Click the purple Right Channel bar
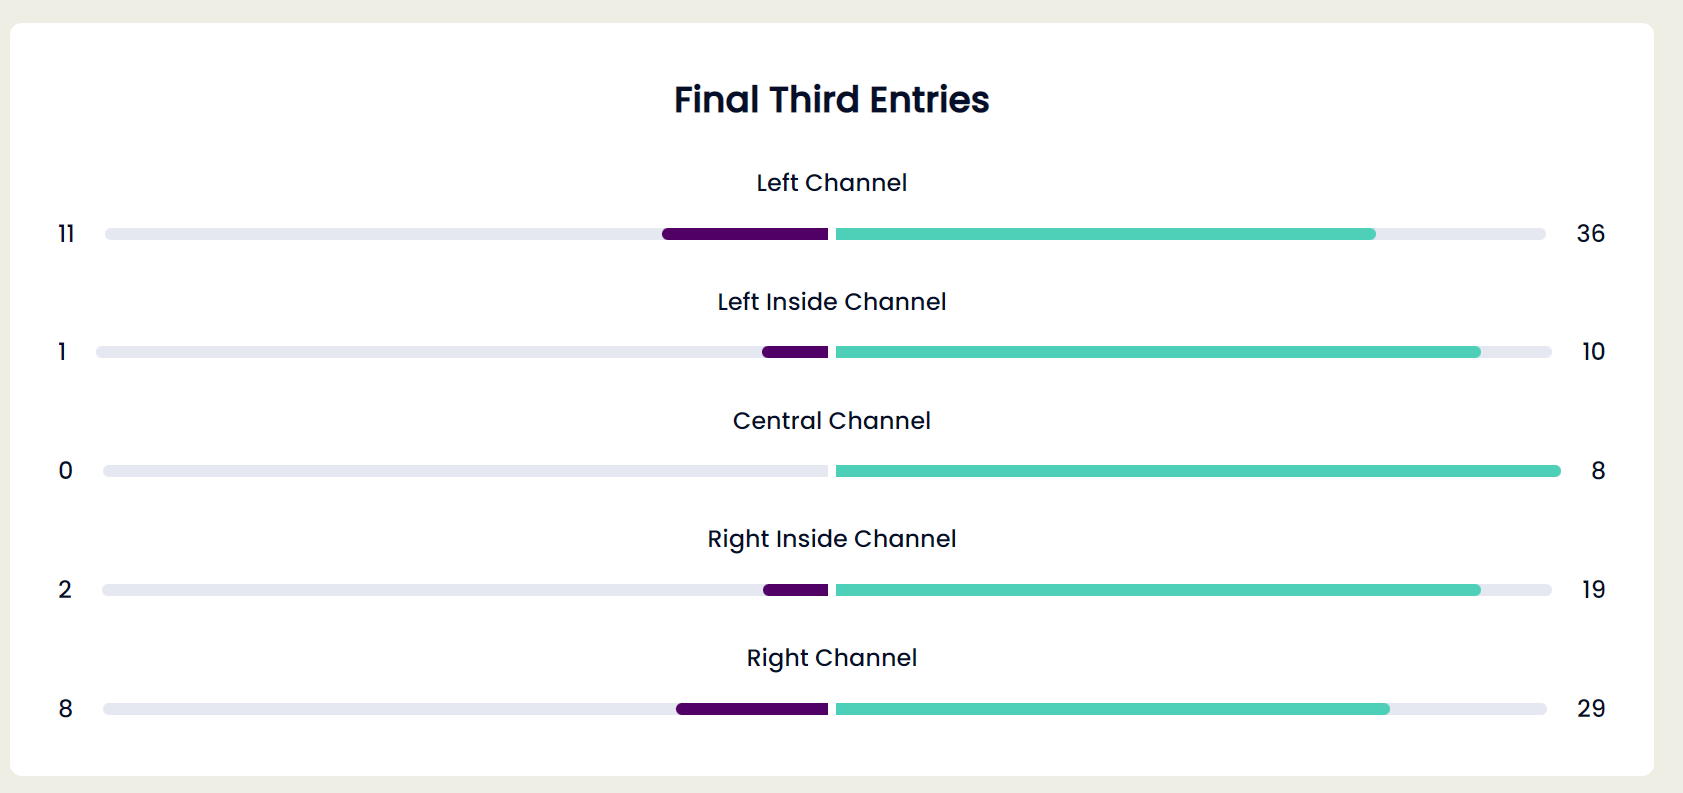This screenshot has height=793, width=1683. pyautogui.click(x=752, y=709)
